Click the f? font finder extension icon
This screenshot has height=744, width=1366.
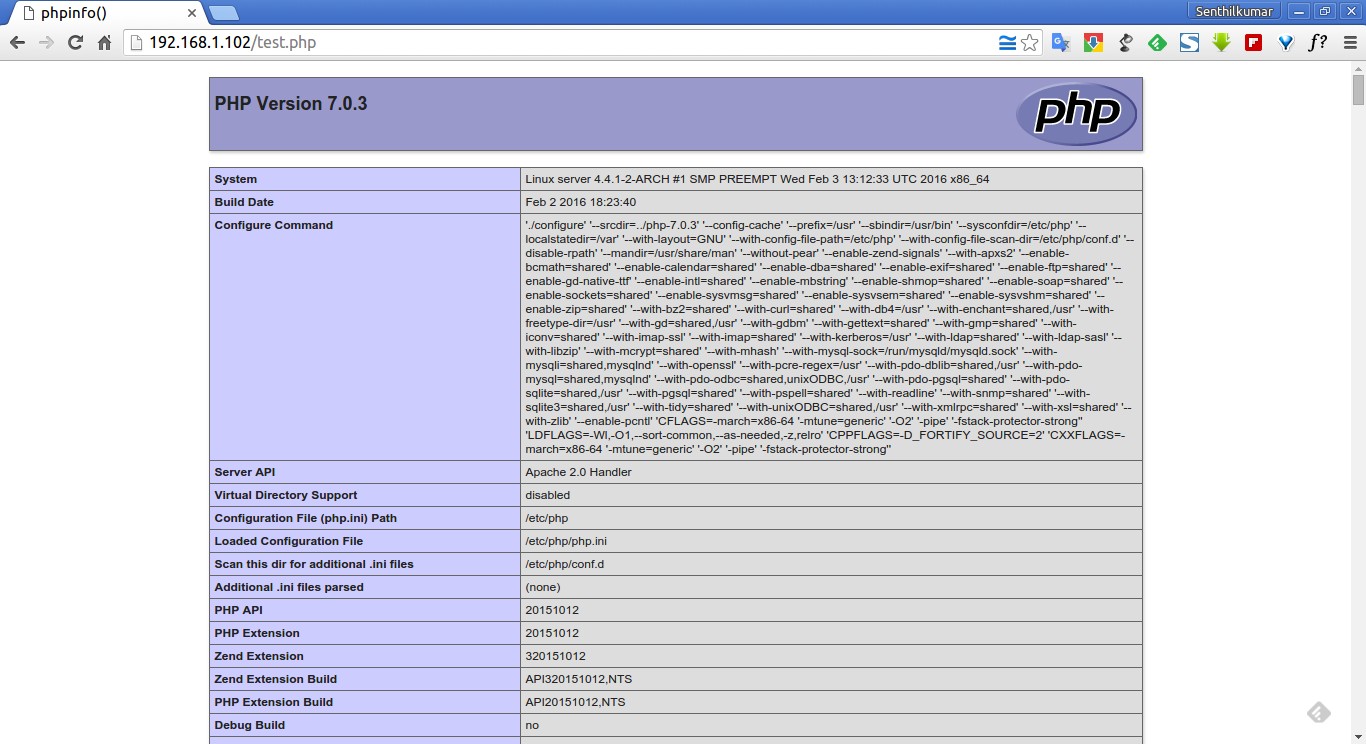[x=1317, y=43]
